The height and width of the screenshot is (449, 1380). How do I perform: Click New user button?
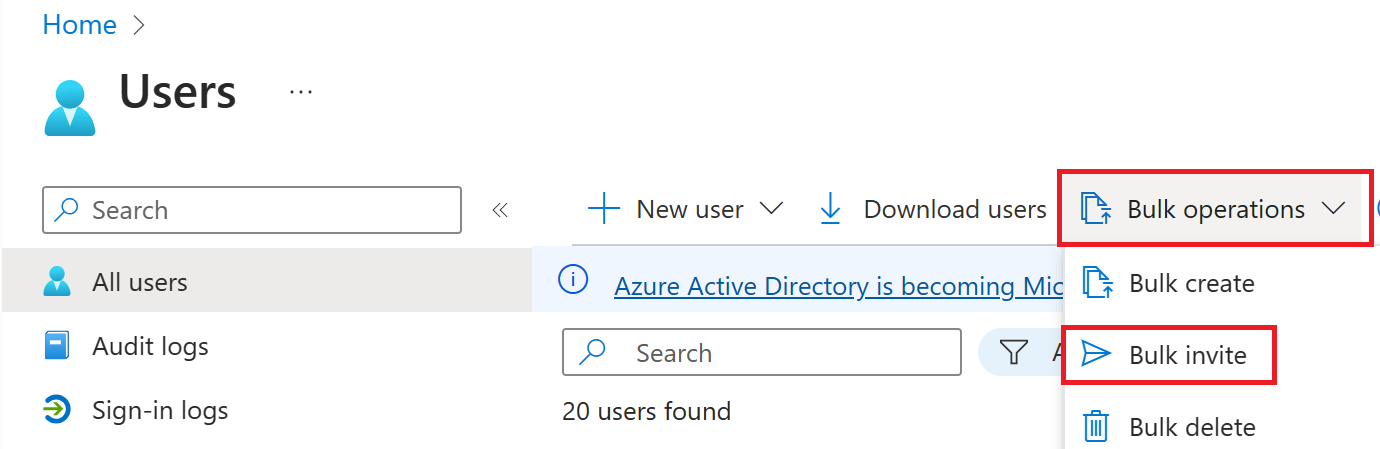click(x=685, y=209)
